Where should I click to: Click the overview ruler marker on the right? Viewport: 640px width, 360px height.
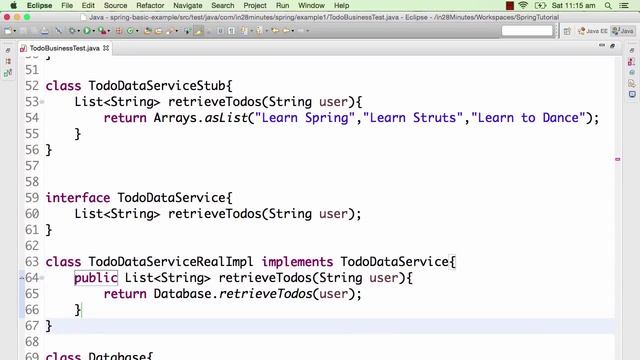[618, 159]
